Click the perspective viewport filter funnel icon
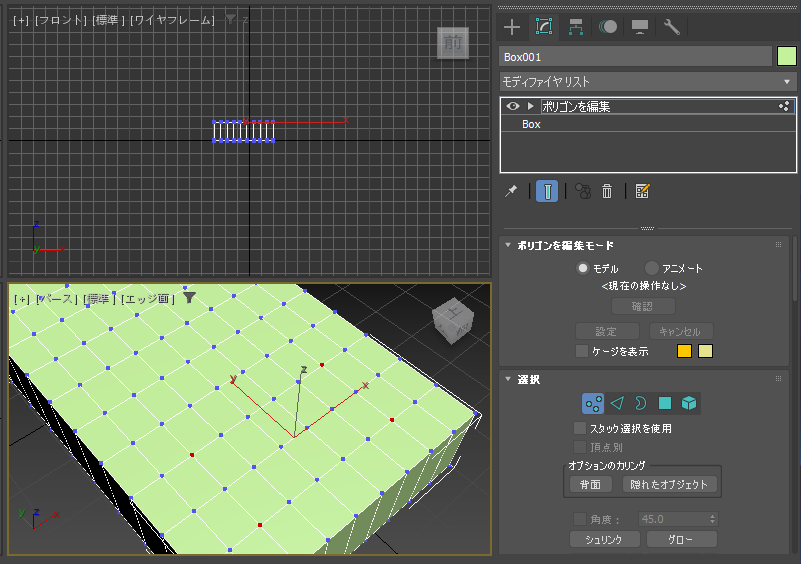The height and width of the screenshot is (564, 801). [x=190, y=298]
